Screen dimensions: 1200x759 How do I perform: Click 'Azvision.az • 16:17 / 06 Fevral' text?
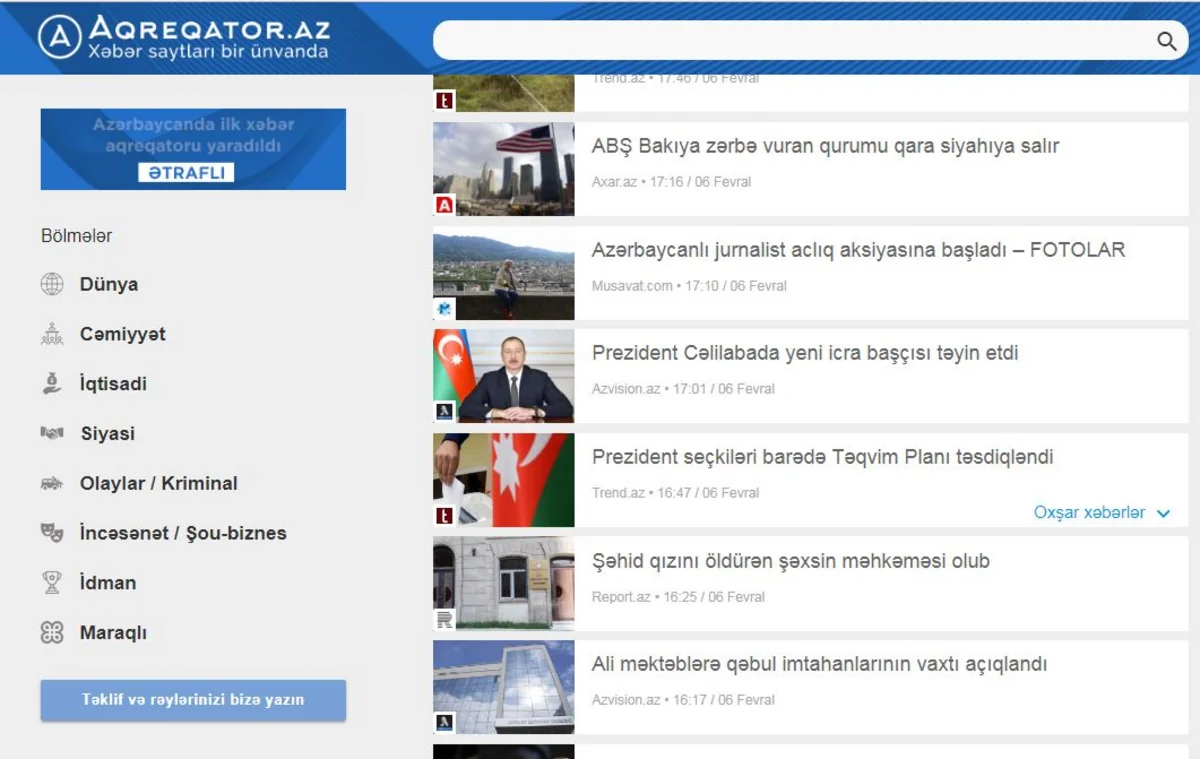tap(683, 700)
